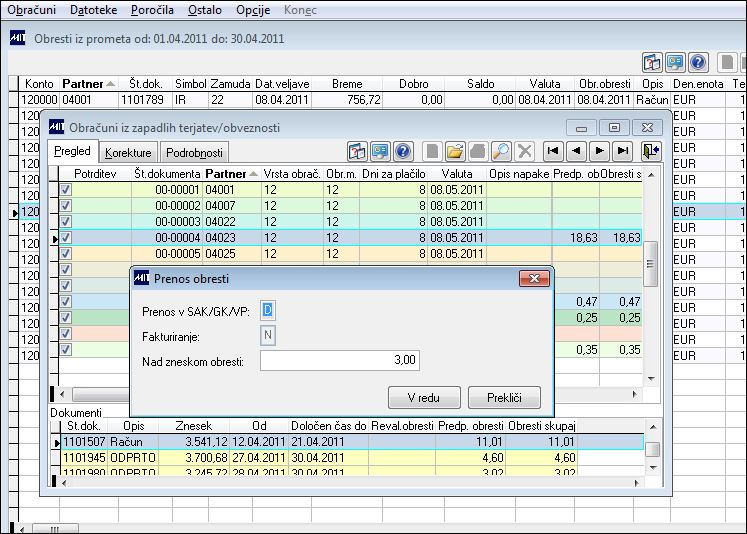Toggle the Potrditev checkbox for document 00-00001
747x534 pixels.
click(x=65, y=189)
